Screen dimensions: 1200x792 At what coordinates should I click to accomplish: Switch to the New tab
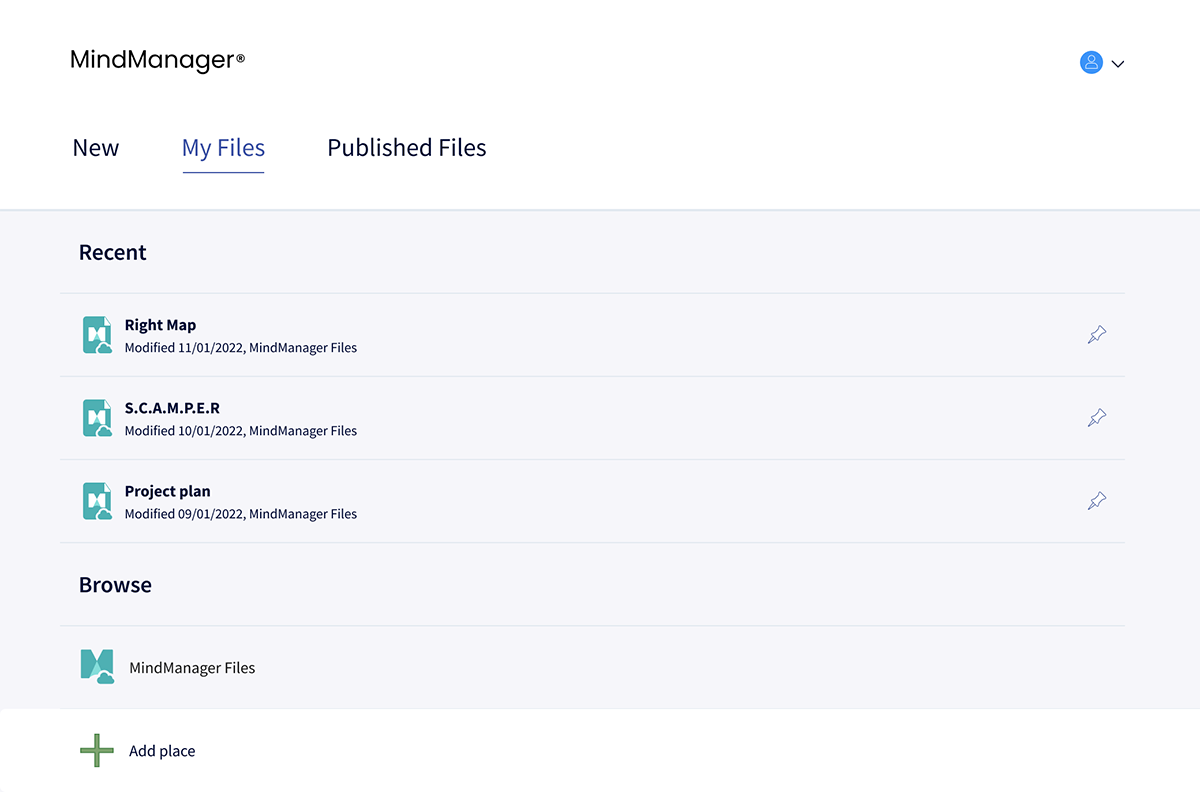click(x=96, y=148)
